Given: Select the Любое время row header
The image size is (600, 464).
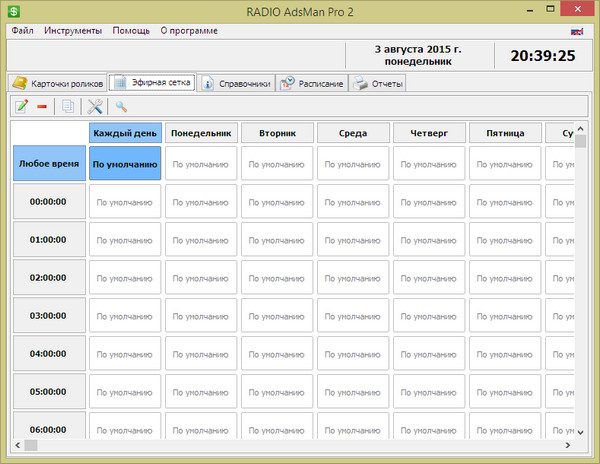Looking at the screenshot, I should tap(49, 164).
